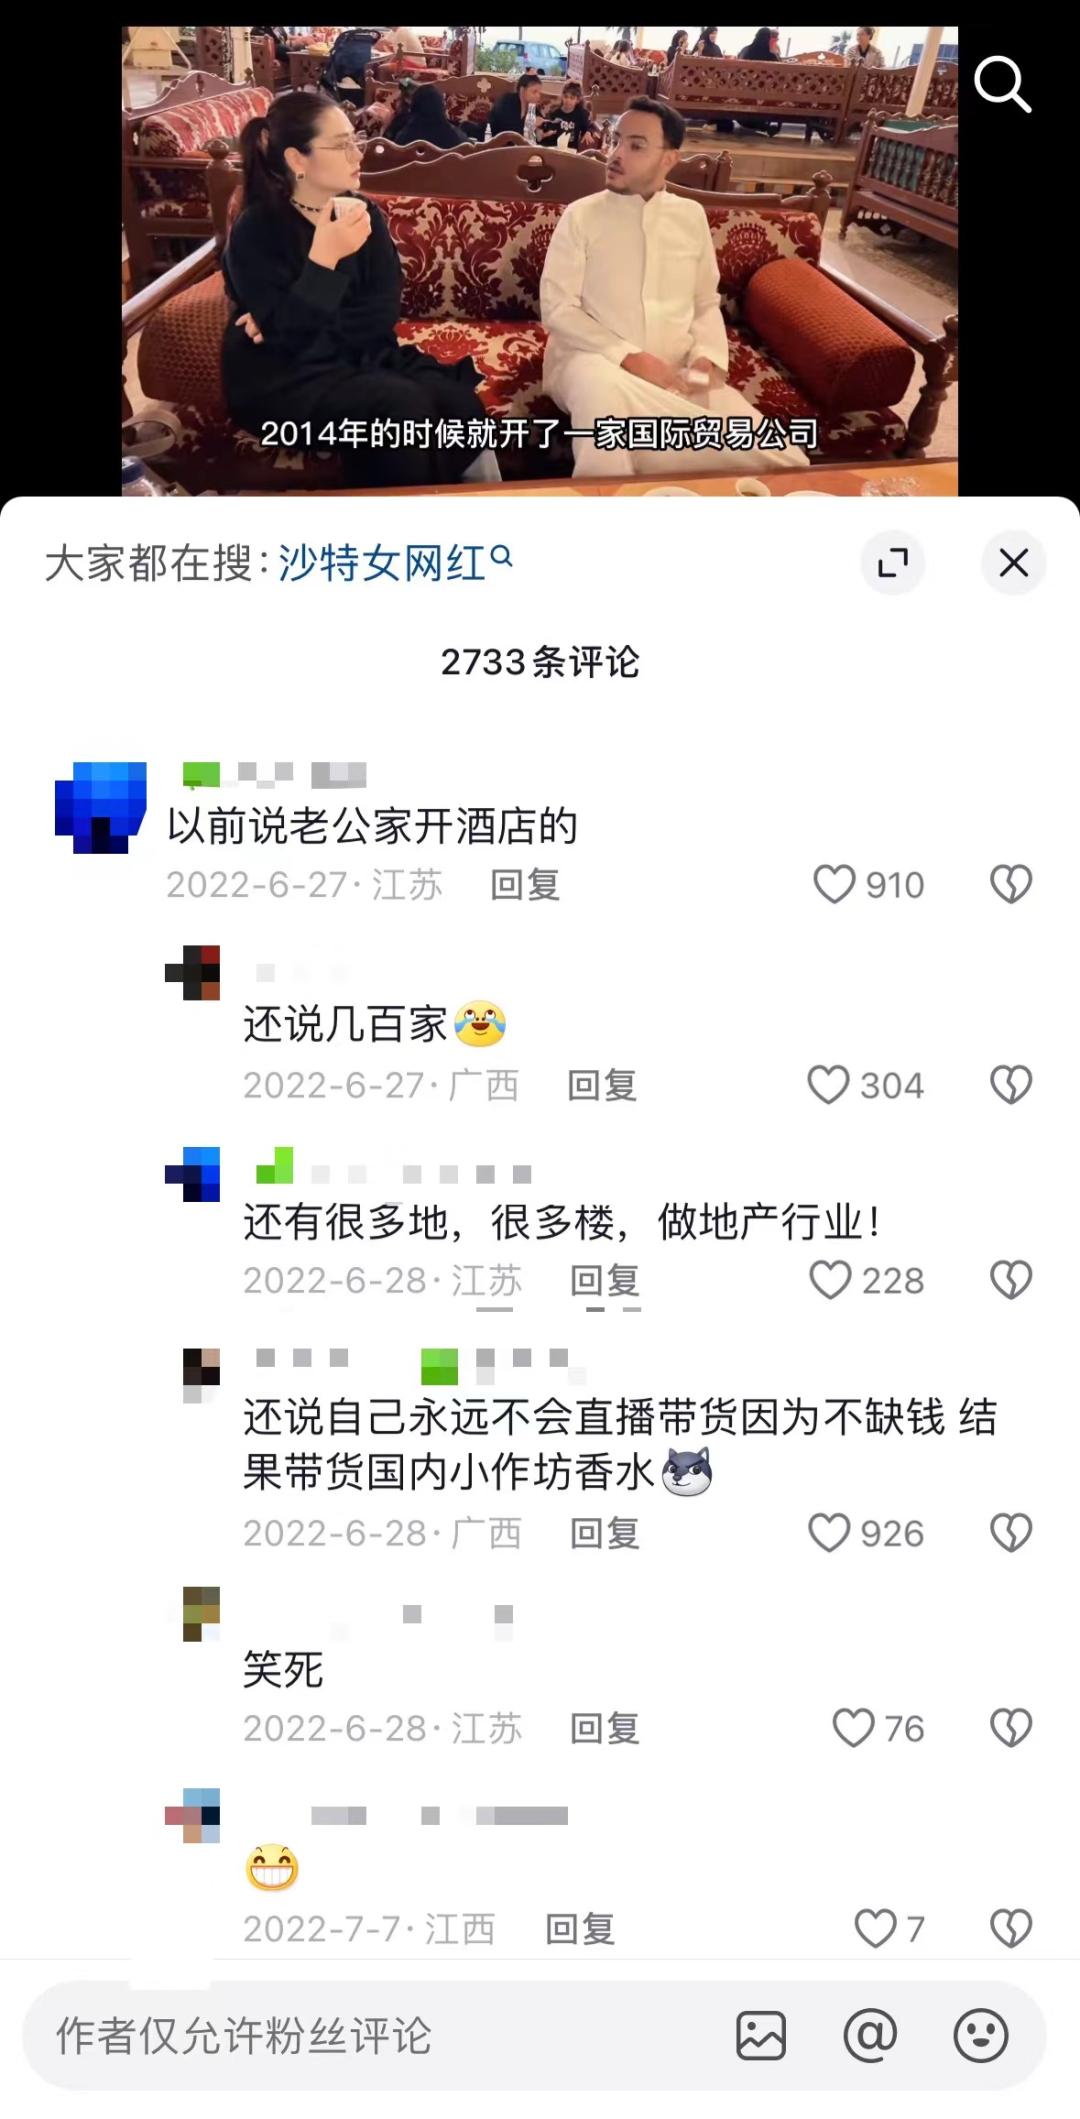Tap the @ mention icon
The width and height of the screenshot is (1080, 2119).
click(x=870, y=2035)
